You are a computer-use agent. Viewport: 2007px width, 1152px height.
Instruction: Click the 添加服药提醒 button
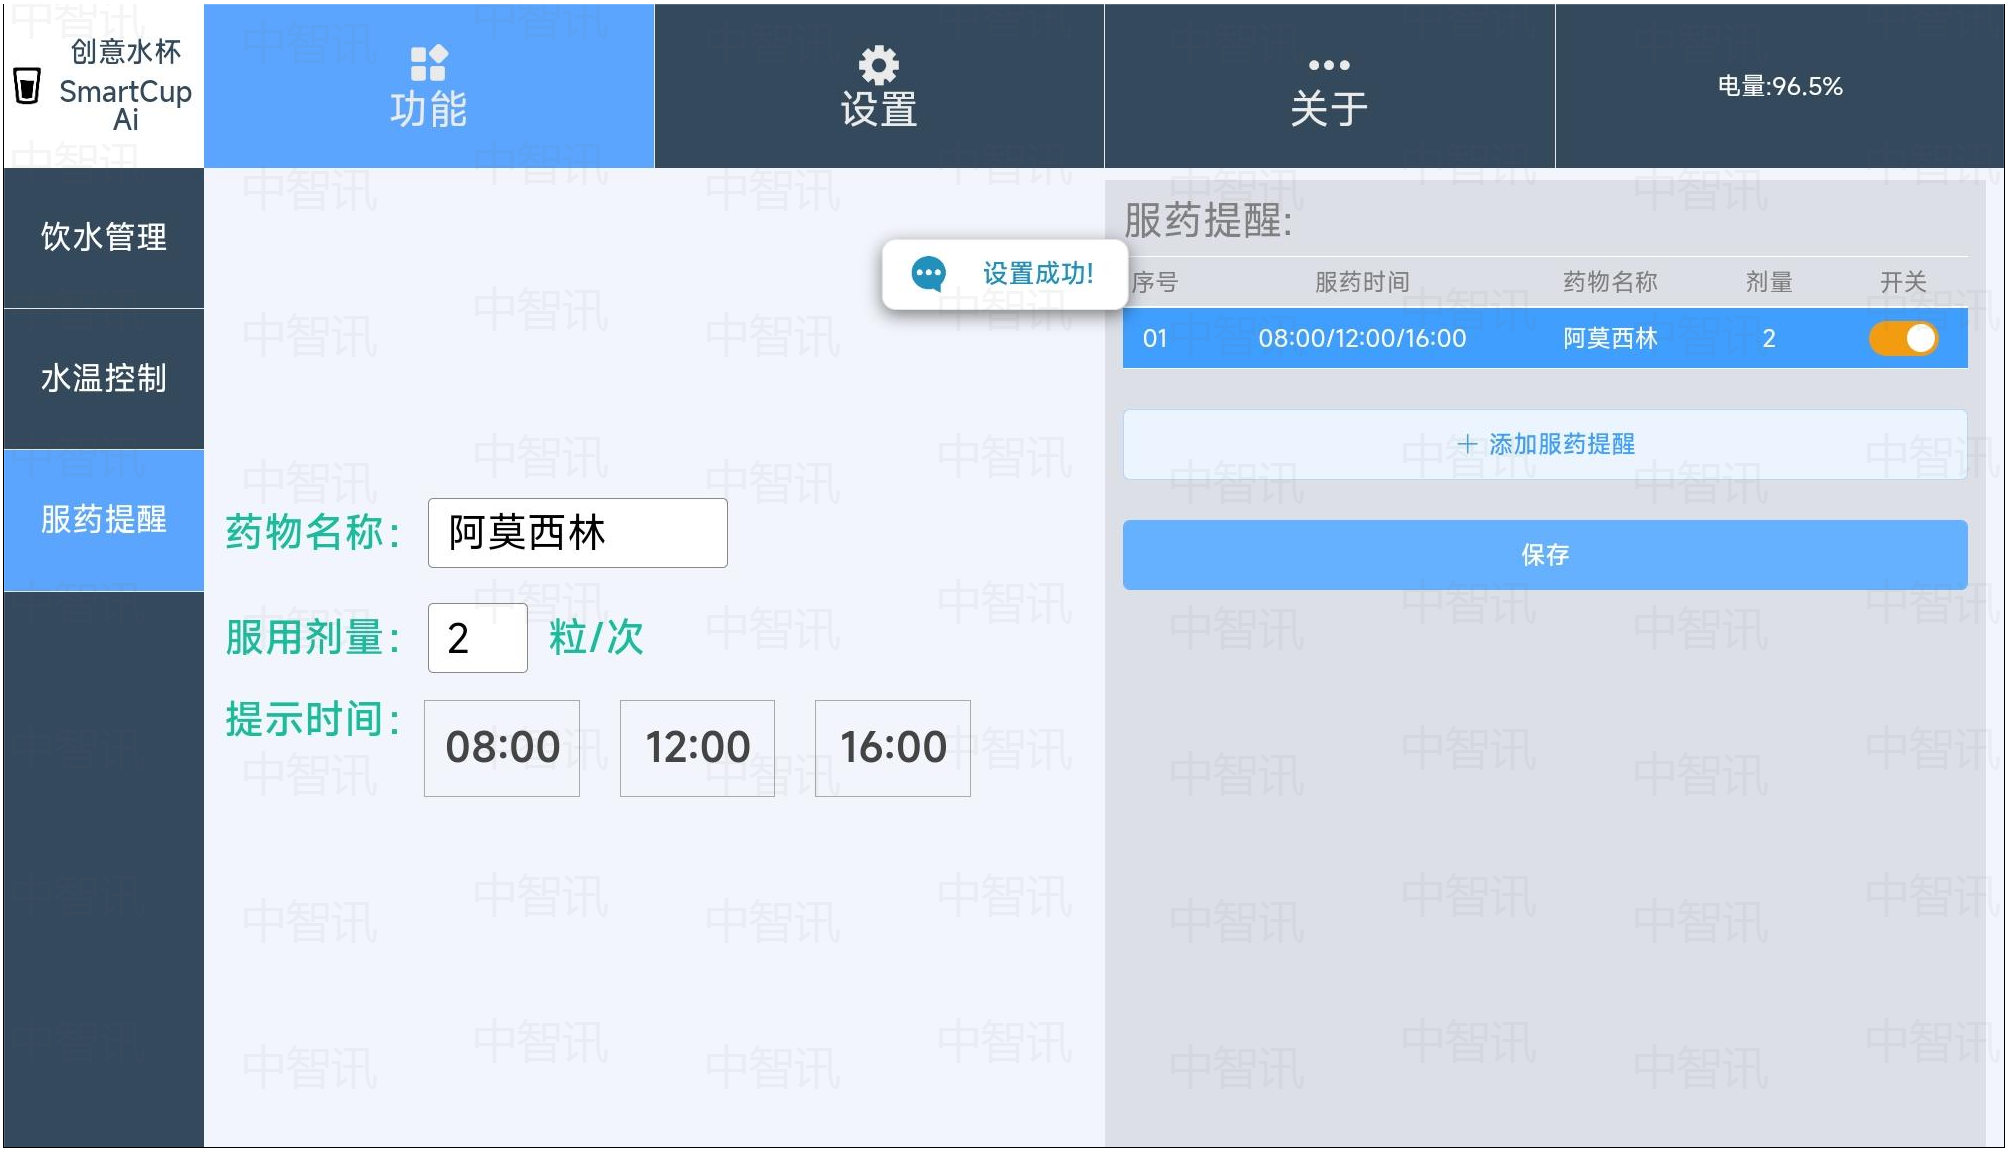click(x=1545, y=444)
